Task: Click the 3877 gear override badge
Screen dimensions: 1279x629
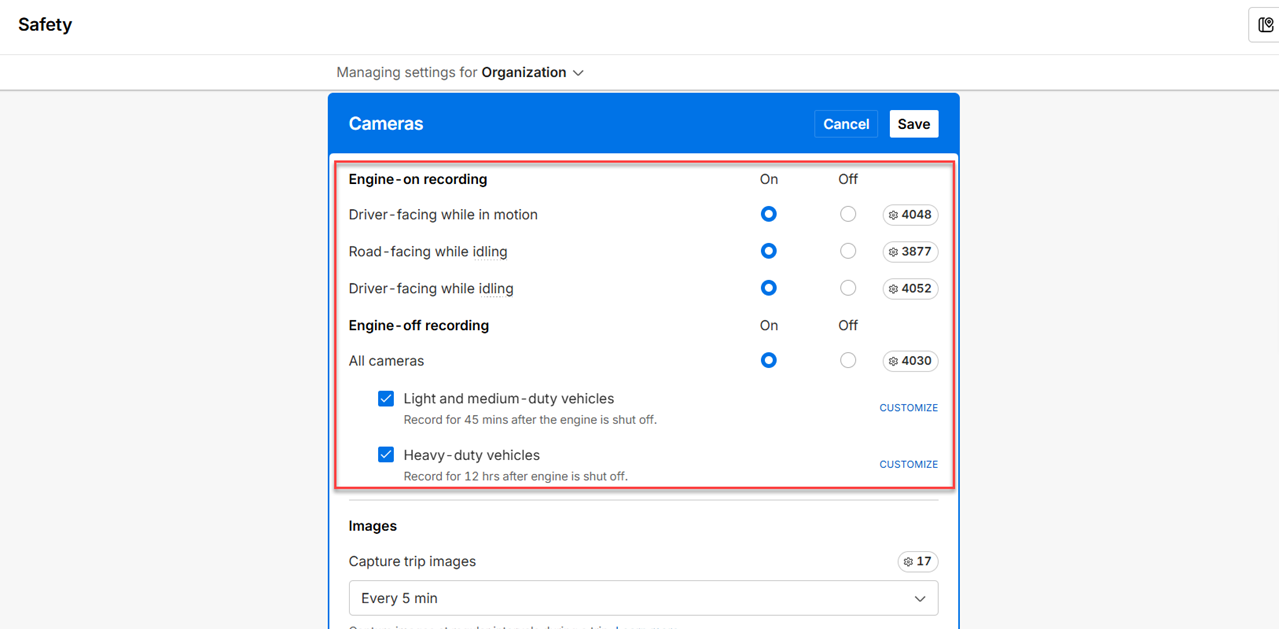Action: [910, 252]
